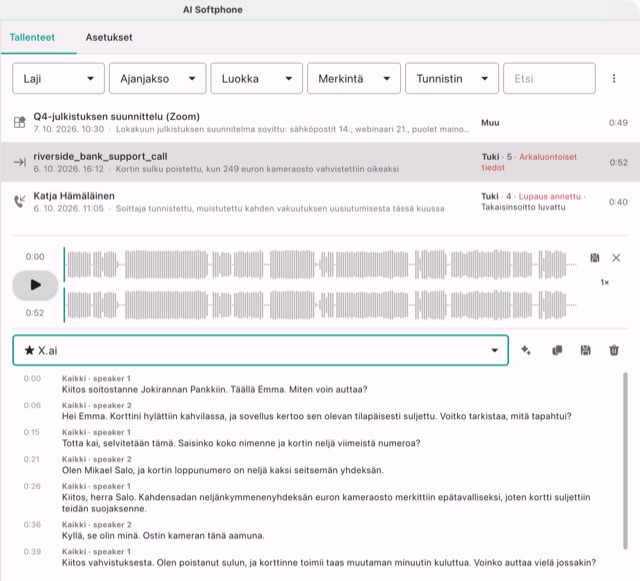Viewport: 640px width, 581px height.
Task: Open the Asetukset tab
Action: click(109, 37)
